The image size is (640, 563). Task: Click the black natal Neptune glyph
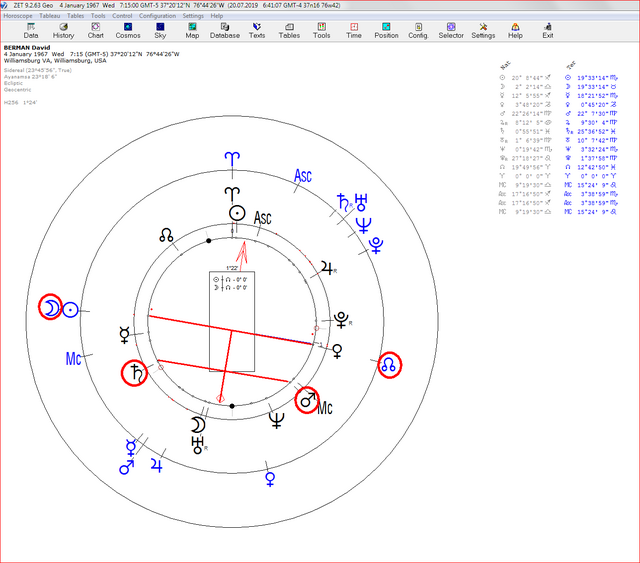(276, 420)
